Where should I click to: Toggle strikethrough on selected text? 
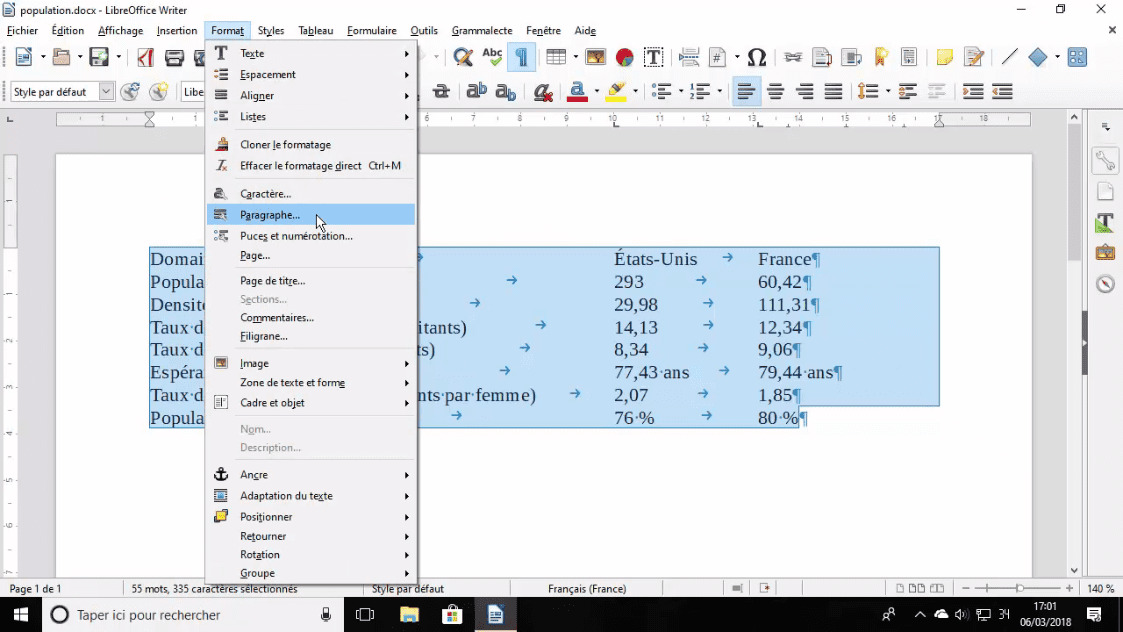pyautogui.click(x=442, y=92)
